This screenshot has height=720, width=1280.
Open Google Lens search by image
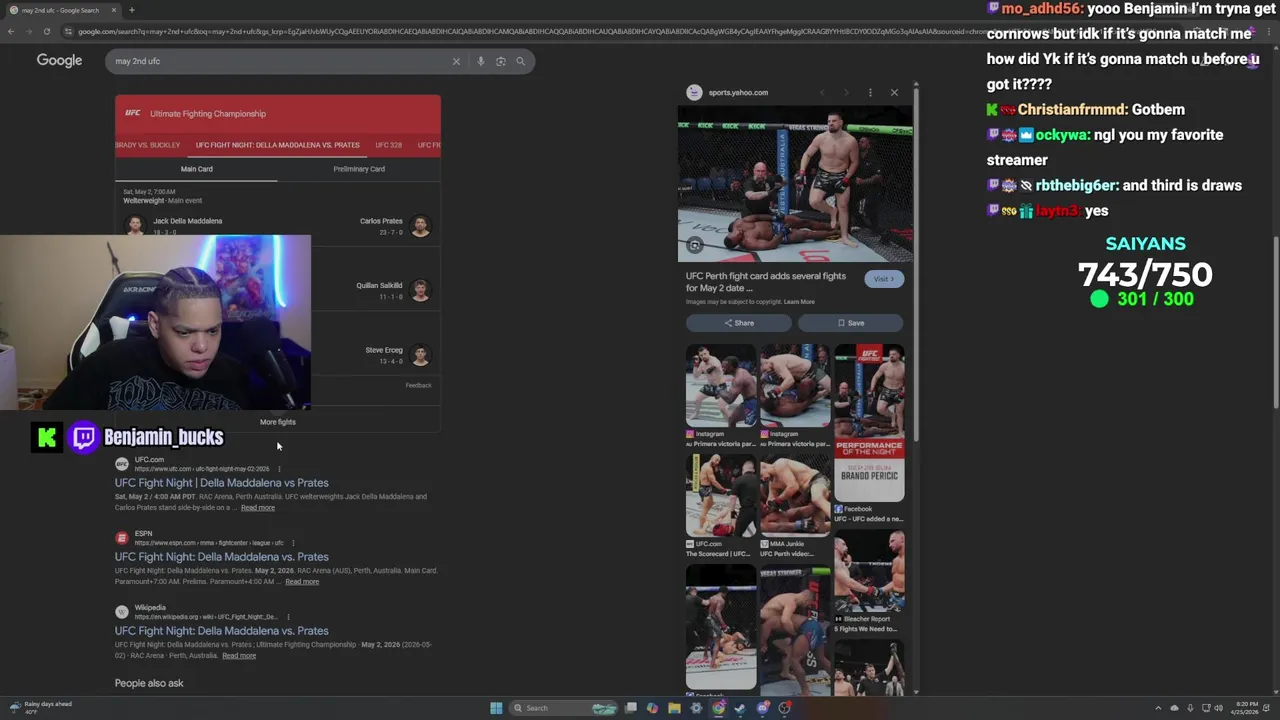tap(501, 61)
